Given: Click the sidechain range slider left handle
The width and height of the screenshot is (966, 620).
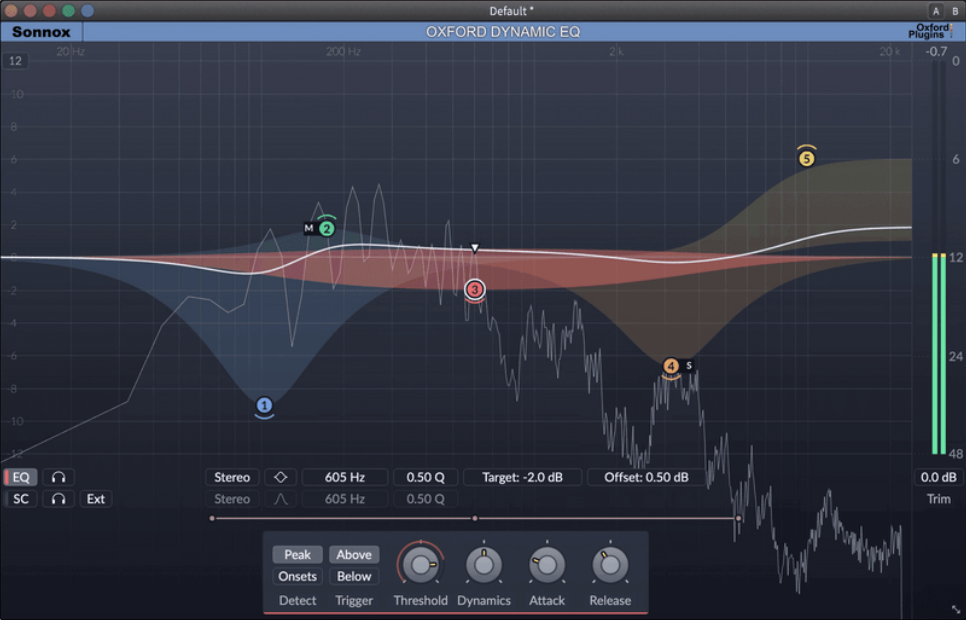Looking at the screenshot, I should (x=212, y=518).
